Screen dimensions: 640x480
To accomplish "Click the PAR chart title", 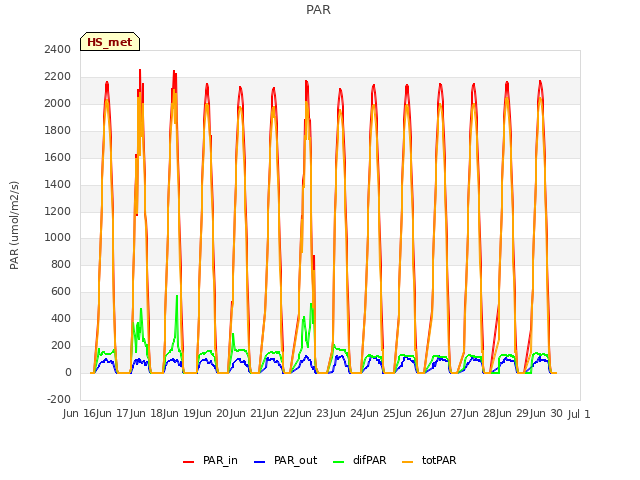I will coord(318,9).
